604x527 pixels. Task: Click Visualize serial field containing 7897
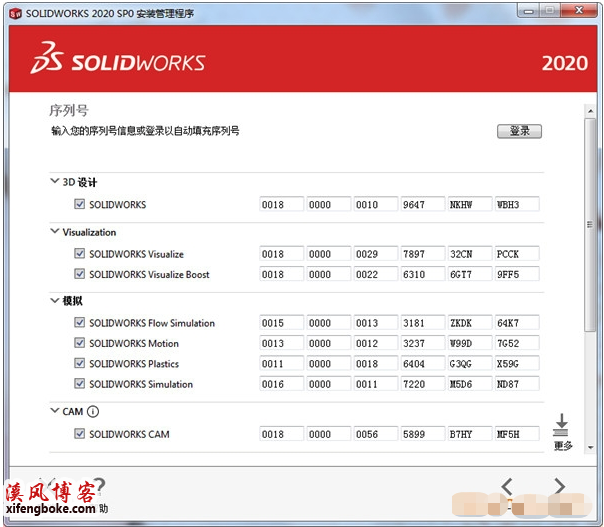[x=423, y=254]
